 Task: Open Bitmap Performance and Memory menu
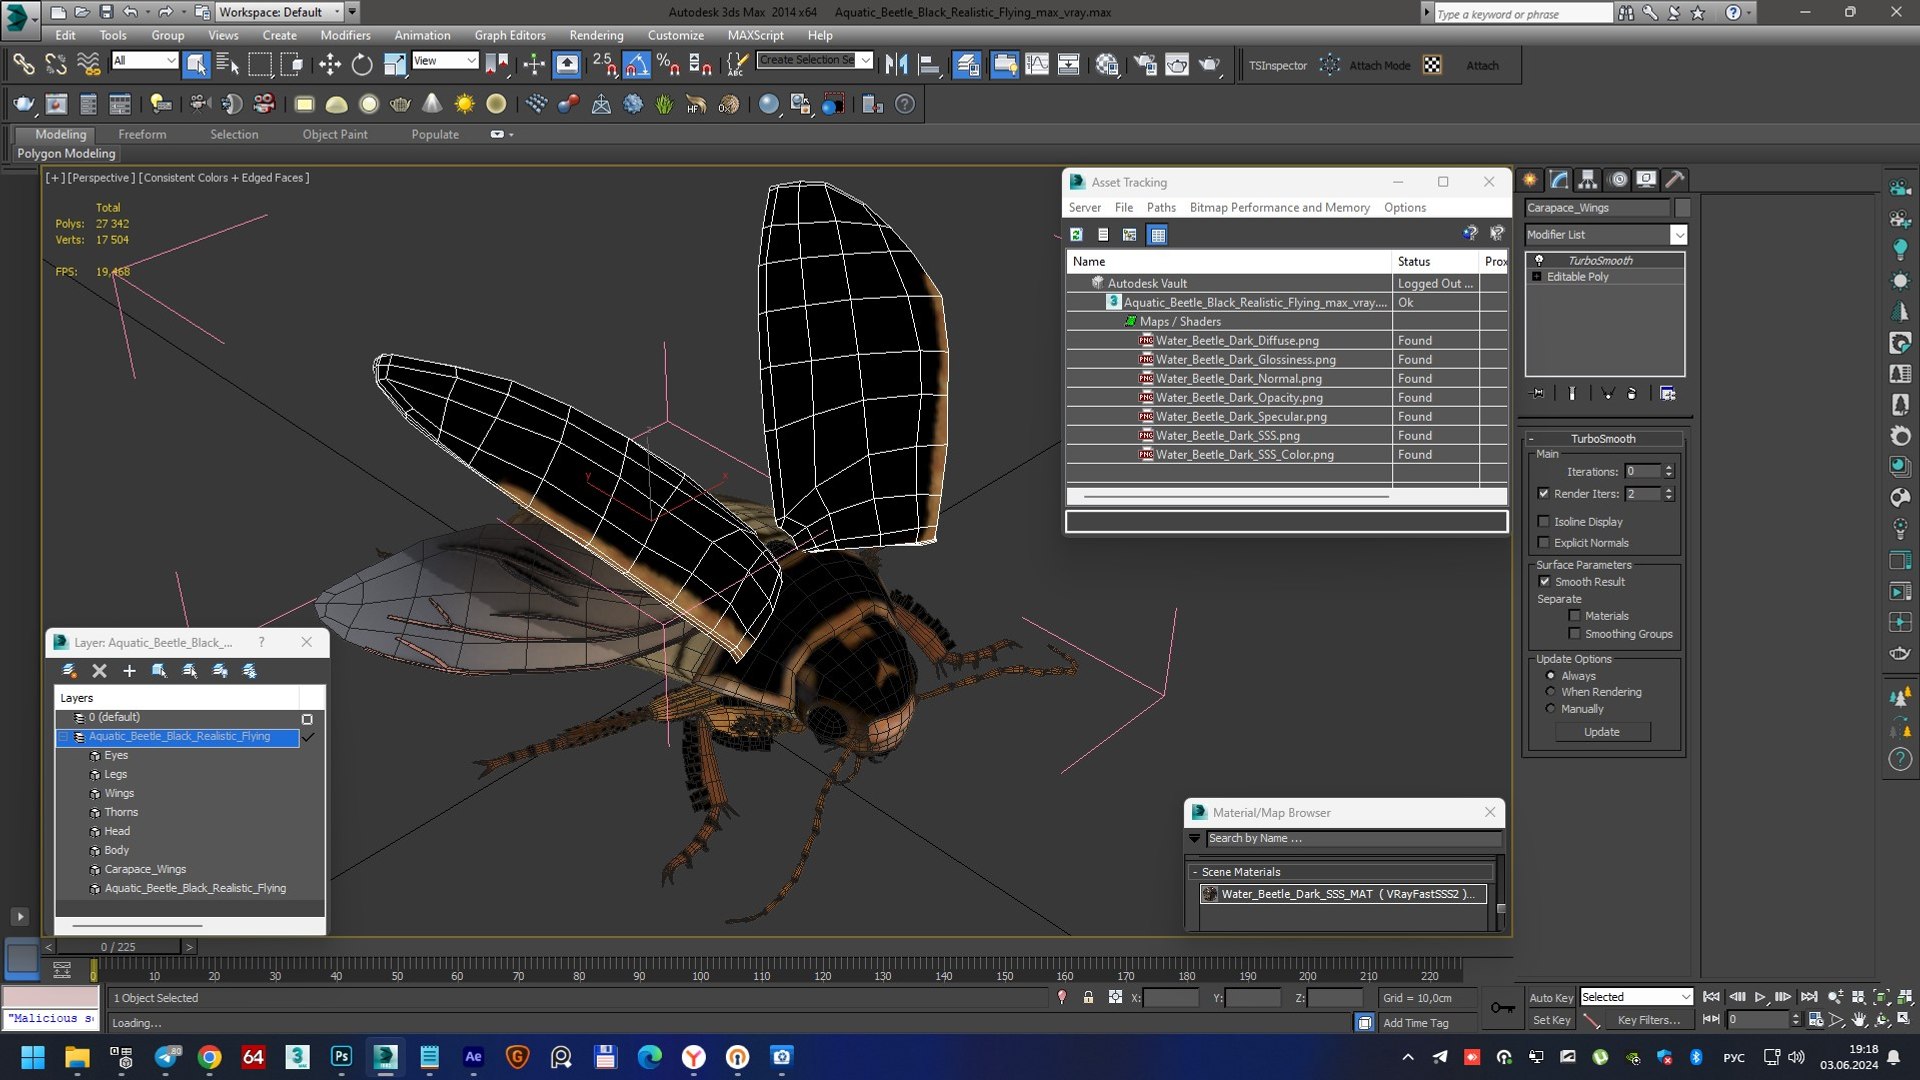1279,208
